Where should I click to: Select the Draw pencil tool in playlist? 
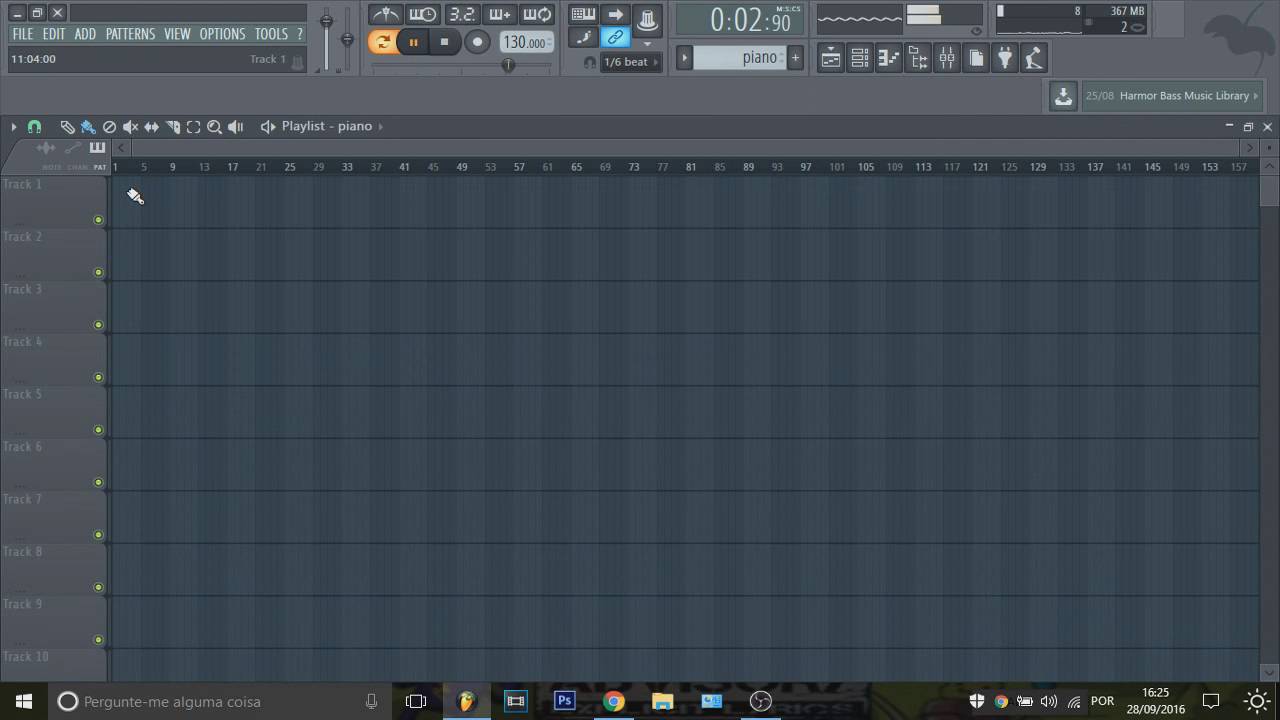click(x=67, y=127)
